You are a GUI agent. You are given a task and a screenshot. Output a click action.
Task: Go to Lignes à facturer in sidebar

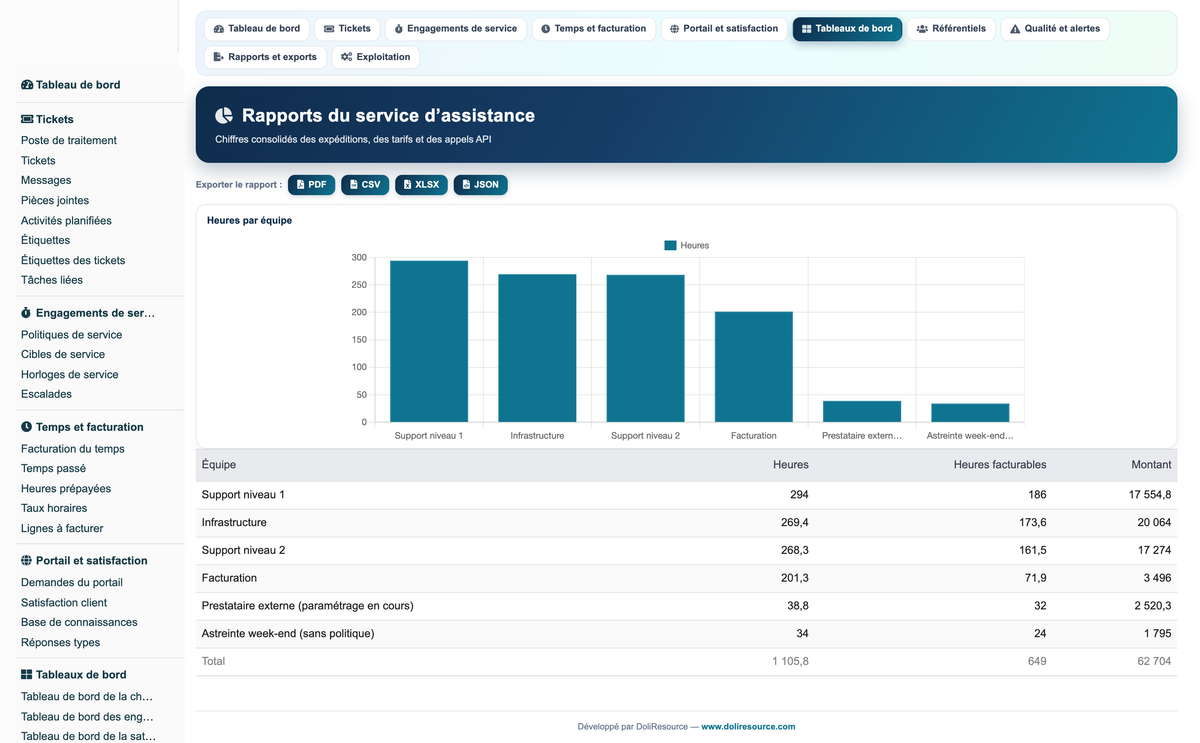62,529
